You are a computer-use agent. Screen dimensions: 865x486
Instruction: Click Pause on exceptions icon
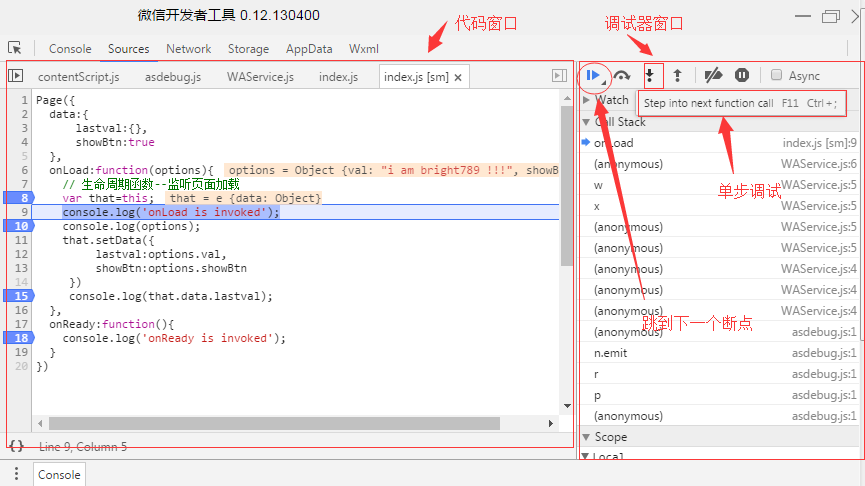coord(742,75)
